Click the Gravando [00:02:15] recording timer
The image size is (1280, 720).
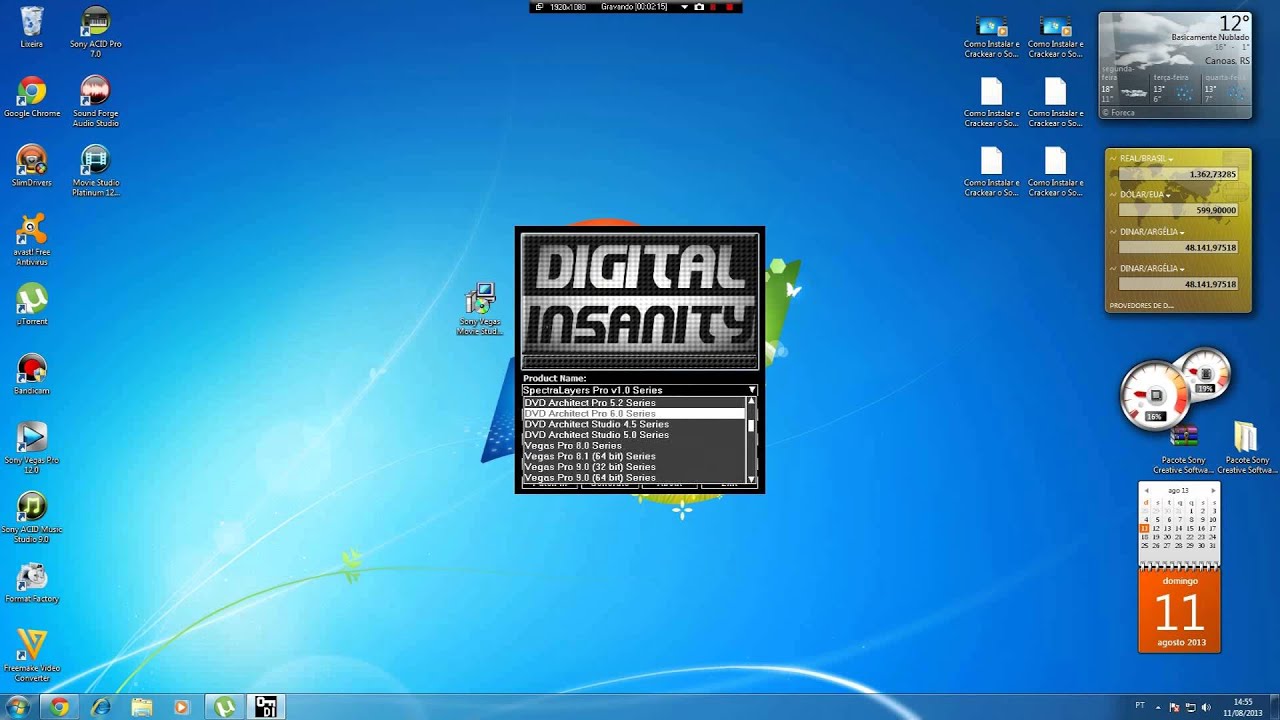pyautogui.click(x=634, y=7)
